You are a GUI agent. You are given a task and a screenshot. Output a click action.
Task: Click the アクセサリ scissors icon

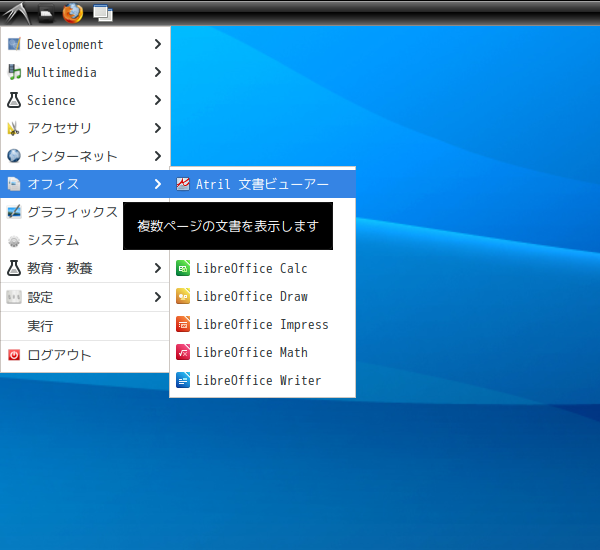point(14,128)
